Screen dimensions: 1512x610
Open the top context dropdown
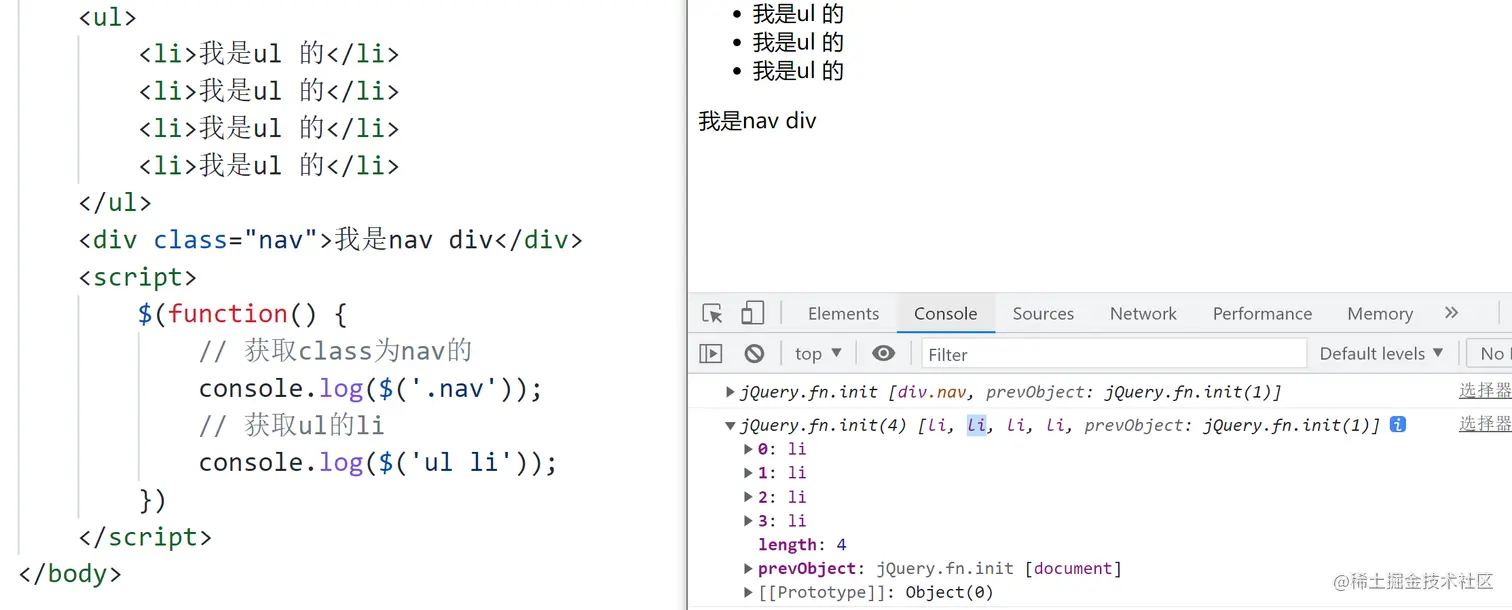point(818,353)
